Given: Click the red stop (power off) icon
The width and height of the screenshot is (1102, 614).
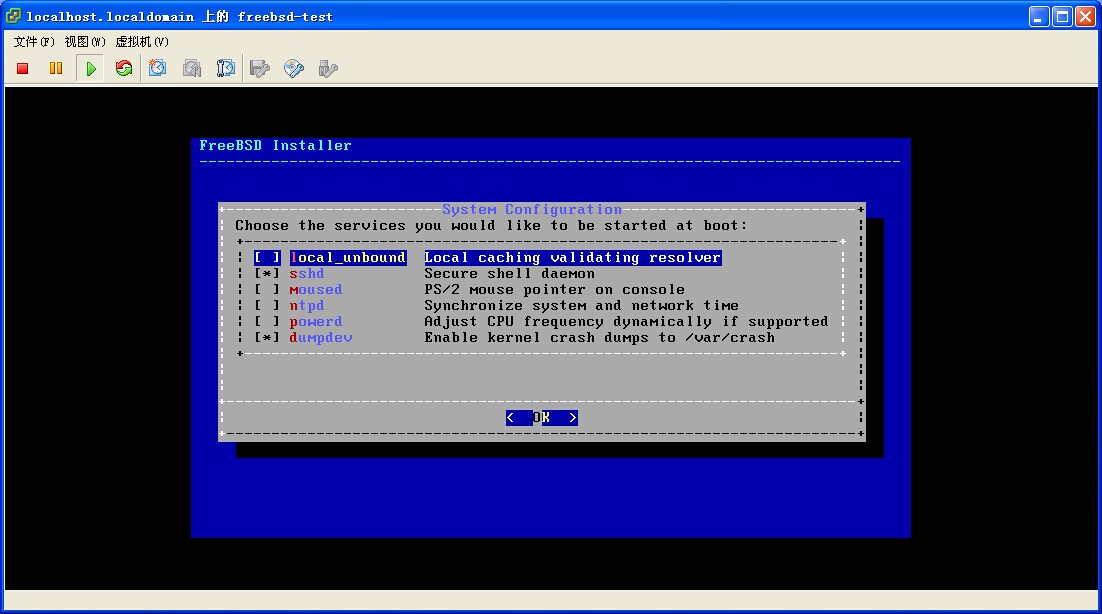Looking at the screenshot, I should point(23,68).
